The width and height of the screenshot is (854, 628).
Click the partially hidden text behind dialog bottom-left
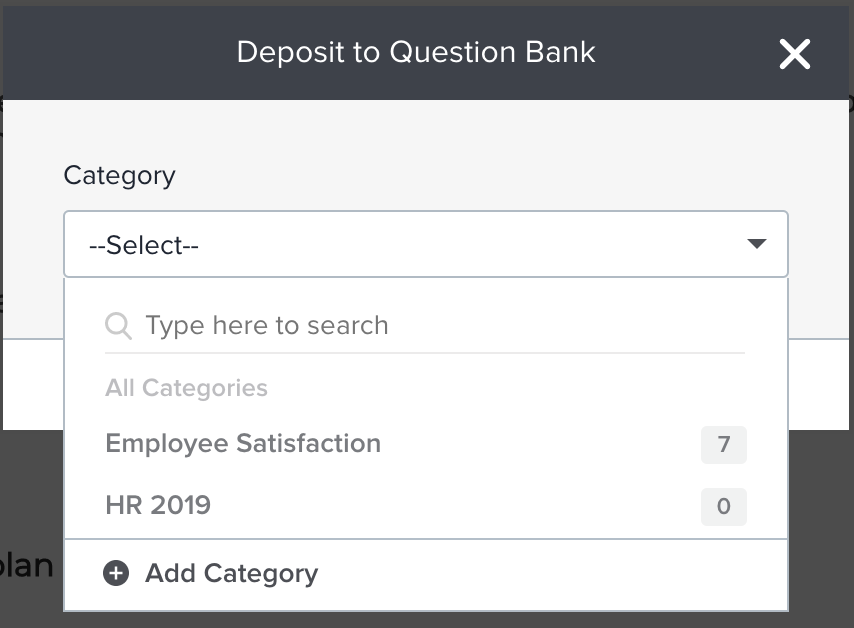click(28, 565)
